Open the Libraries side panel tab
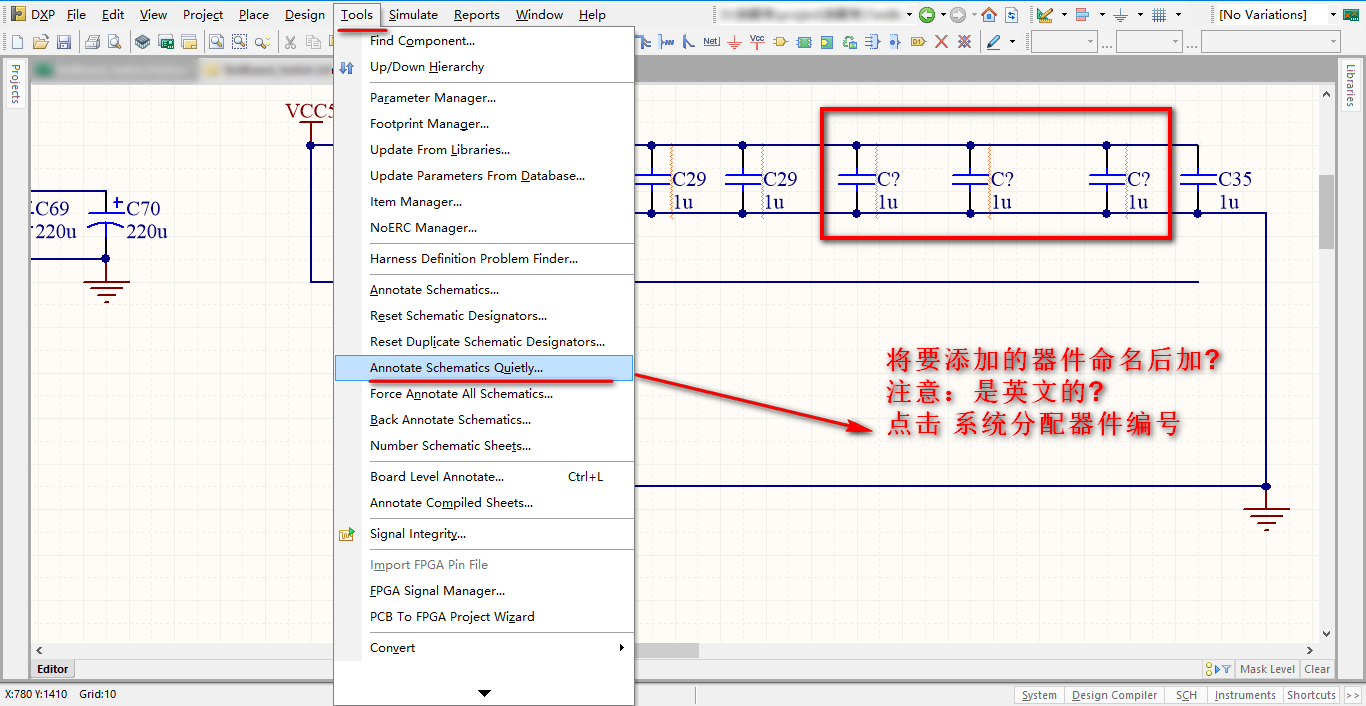This screenshot has width=1366, height=706. click(x=1351, y=86)
